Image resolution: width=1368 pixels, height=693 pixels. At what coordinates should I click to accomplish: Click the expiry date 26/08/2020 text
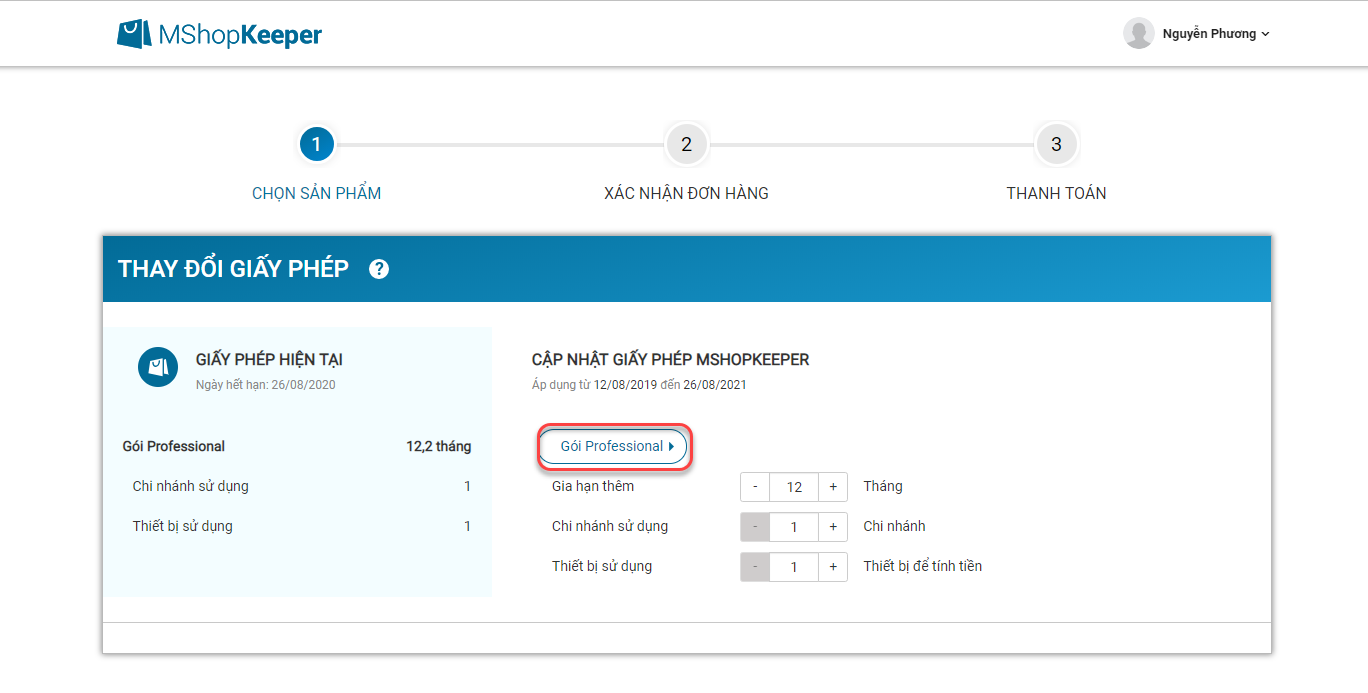click(303, 384)
